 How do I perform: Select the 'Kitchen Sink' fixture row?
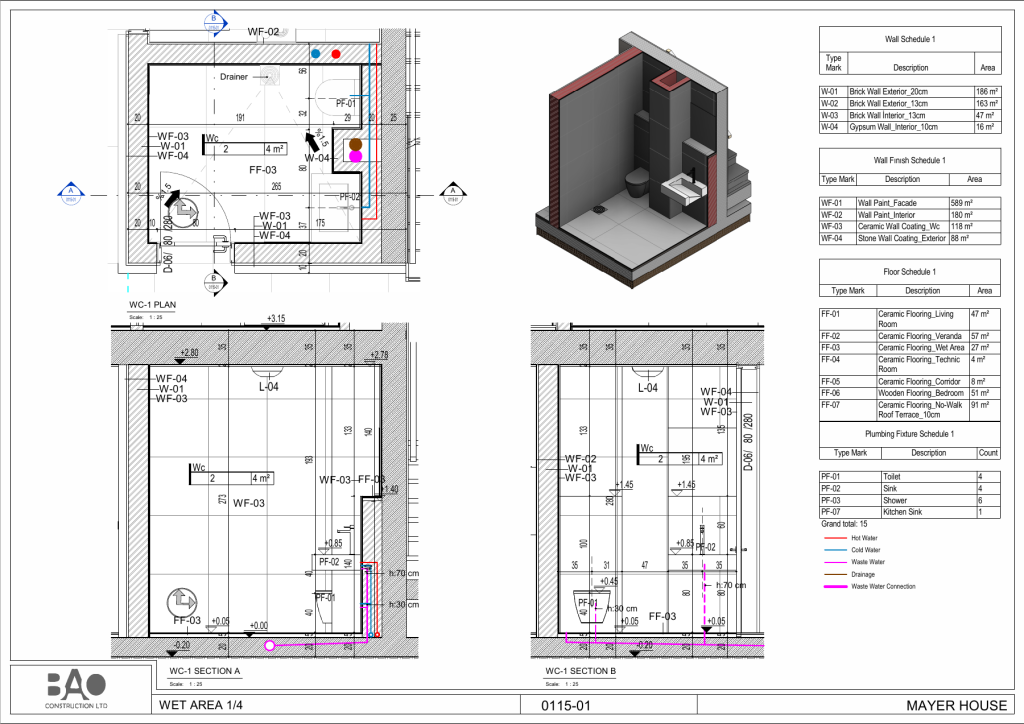coord(910,512)
